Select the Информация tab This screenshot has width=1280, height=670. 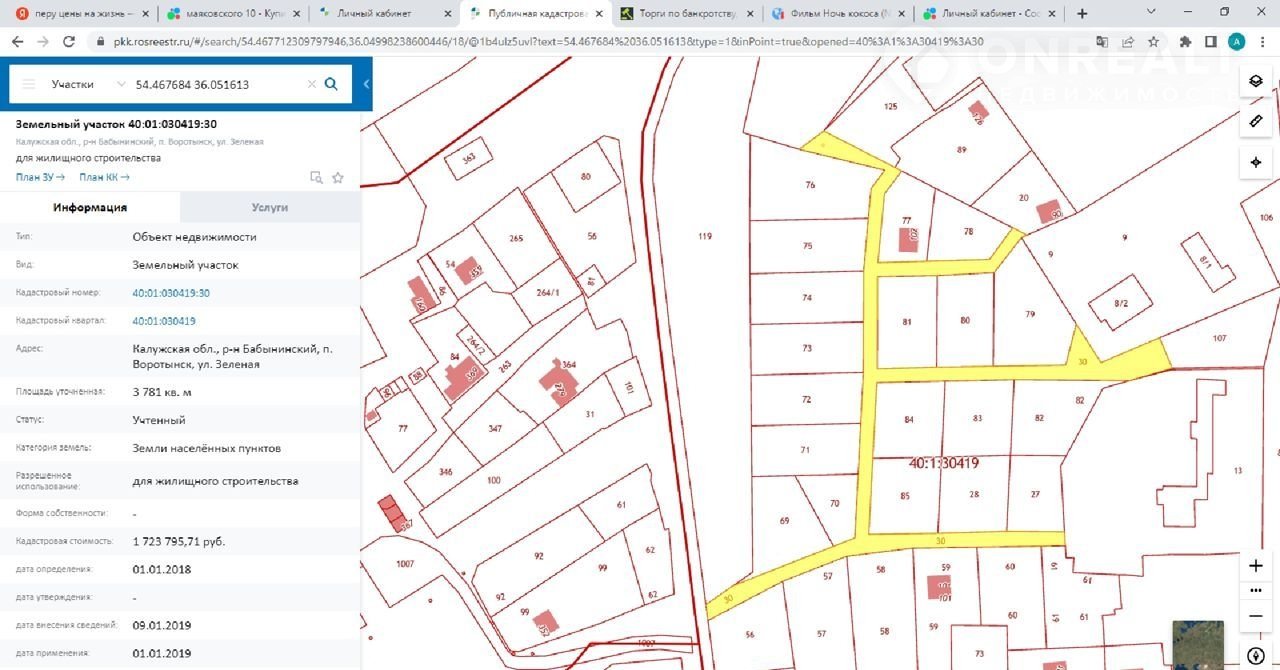pyautogui.click(x=90, y=207)
